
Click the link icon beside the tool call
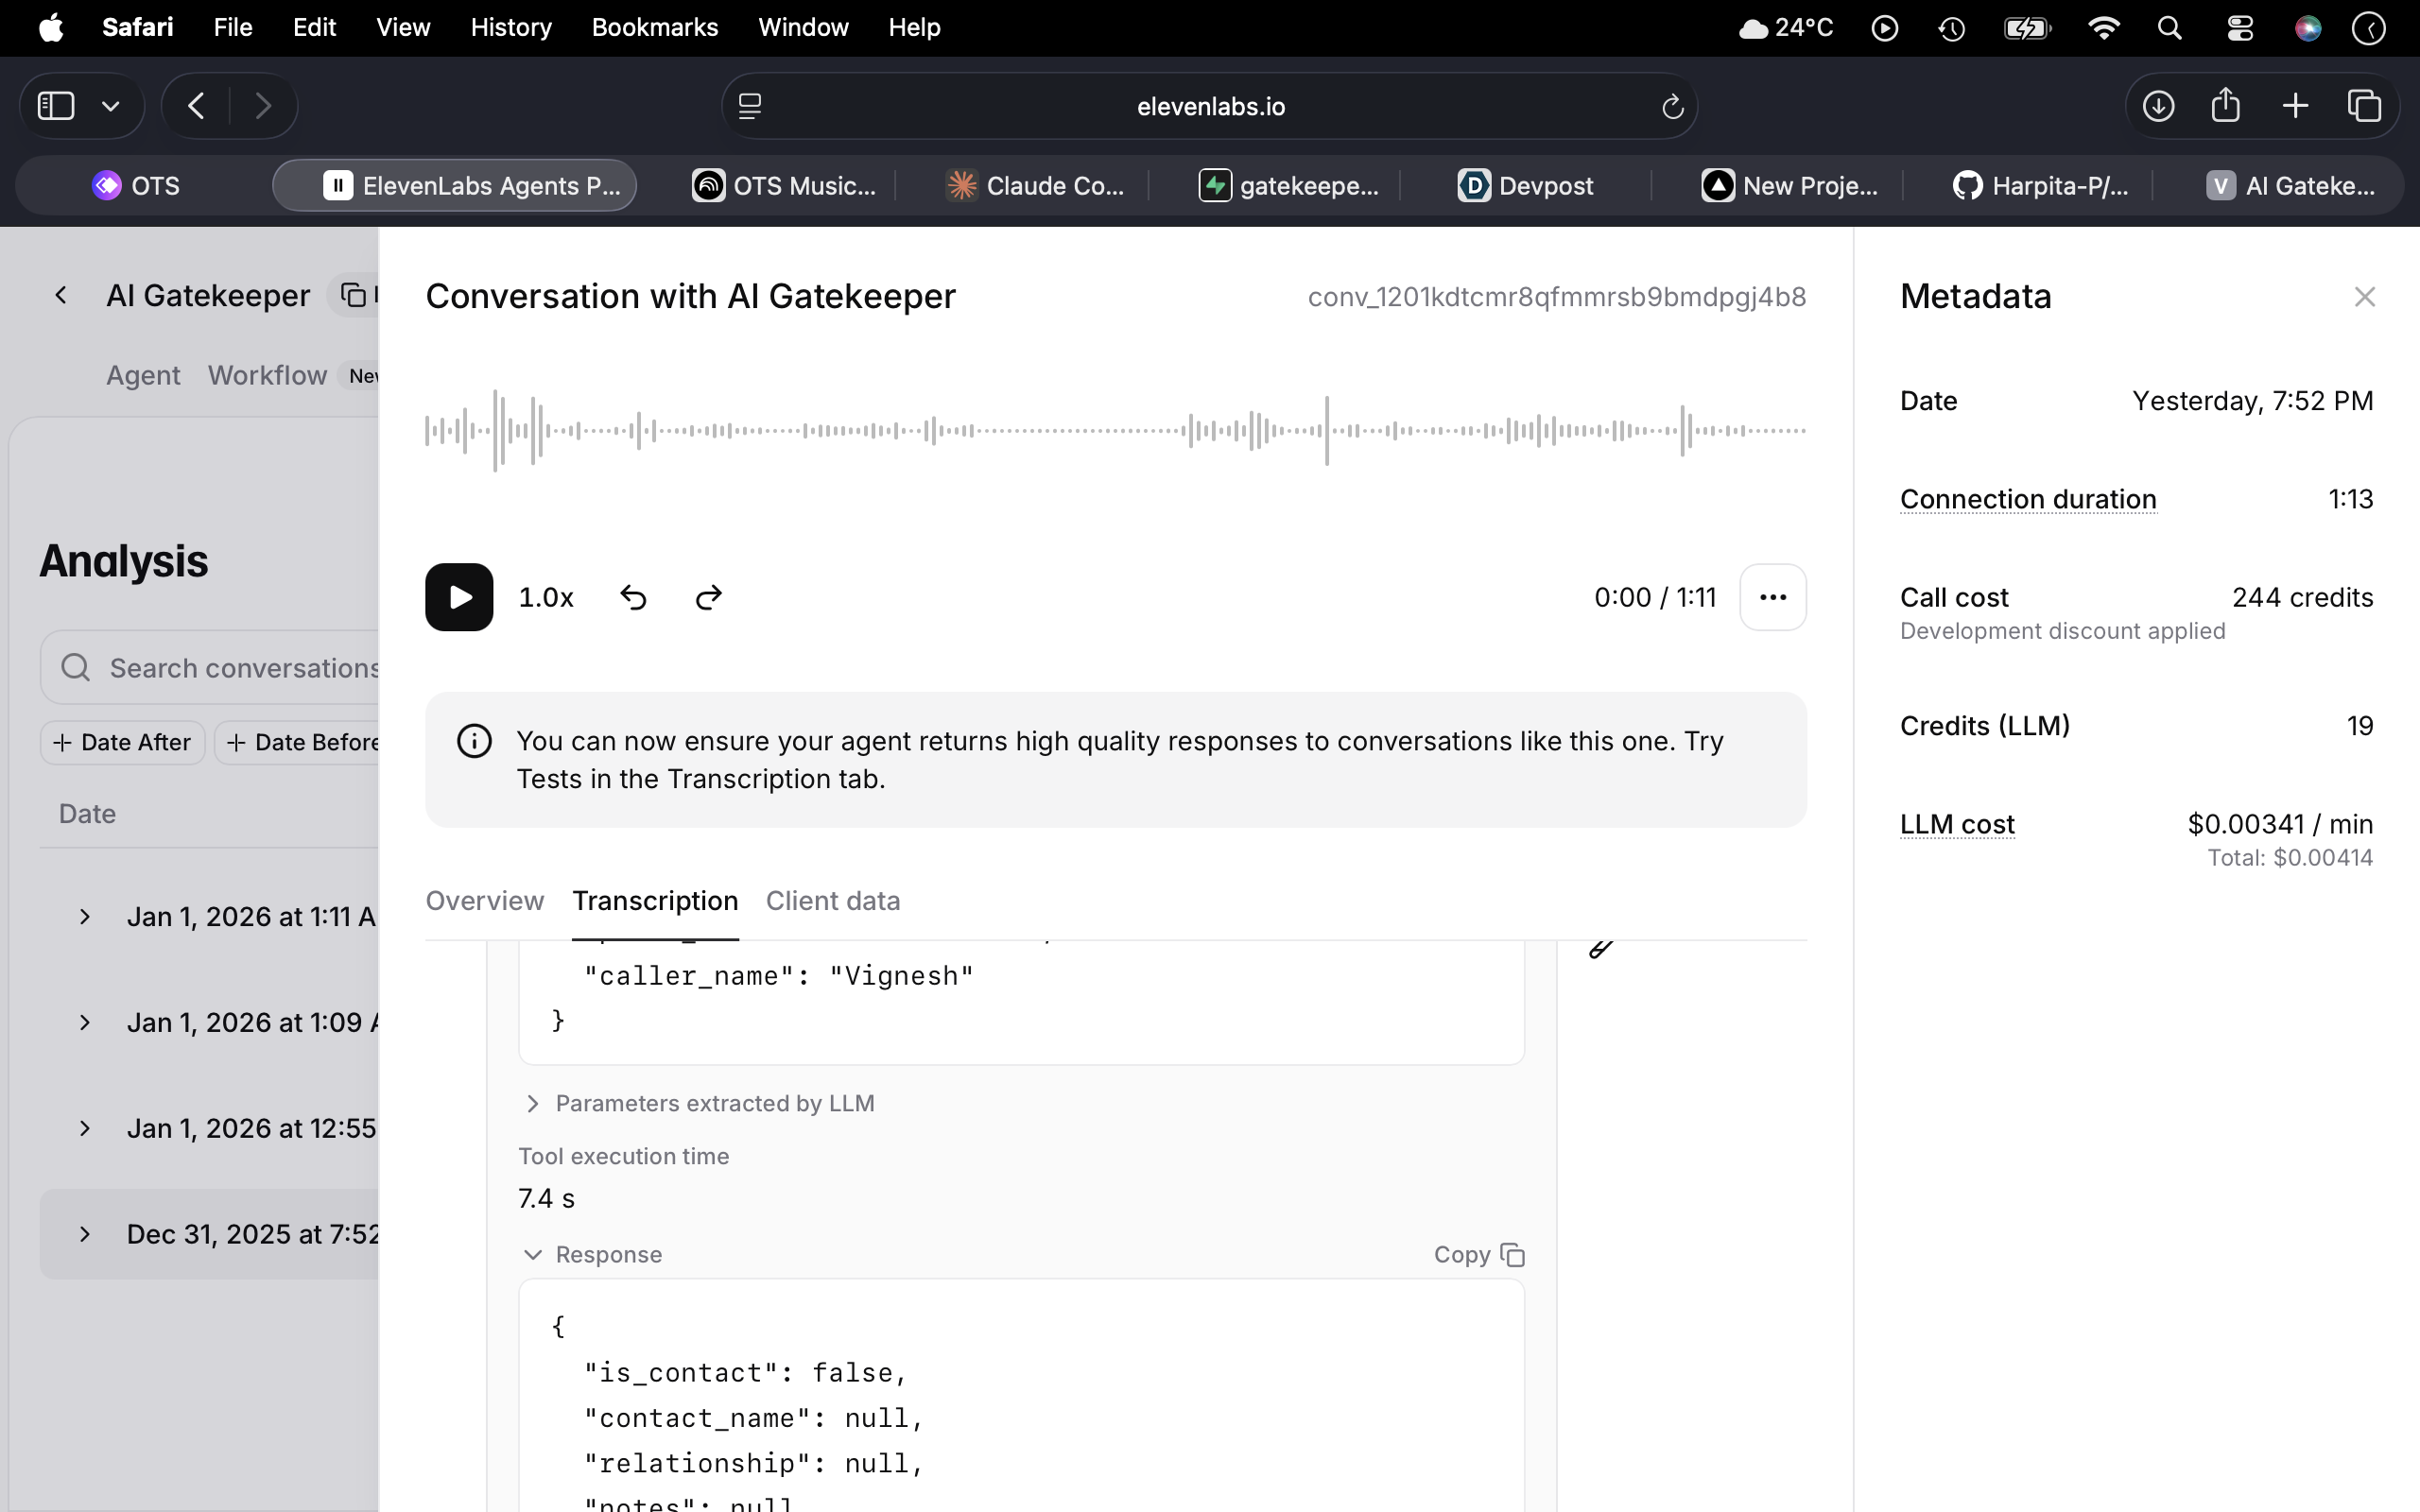(x=1600, y=948)
